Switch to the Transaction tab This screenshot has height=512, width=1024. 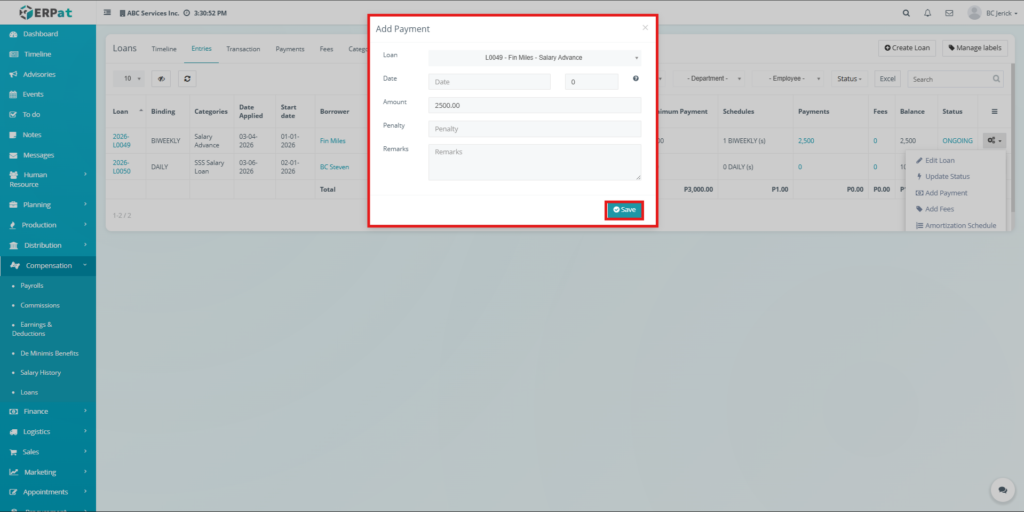[x=243, y=49]
